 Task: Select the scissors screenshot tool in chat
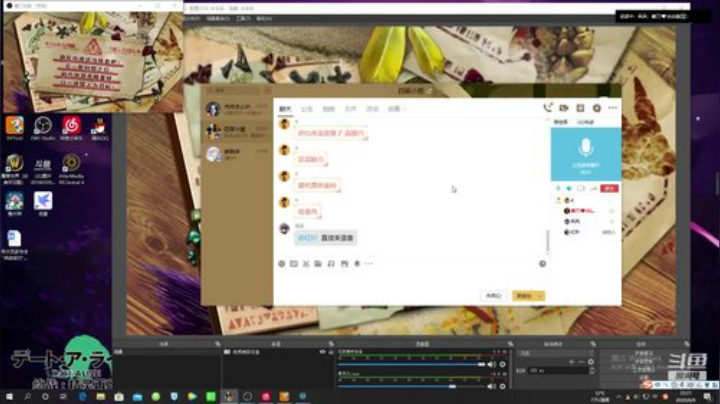306,264
